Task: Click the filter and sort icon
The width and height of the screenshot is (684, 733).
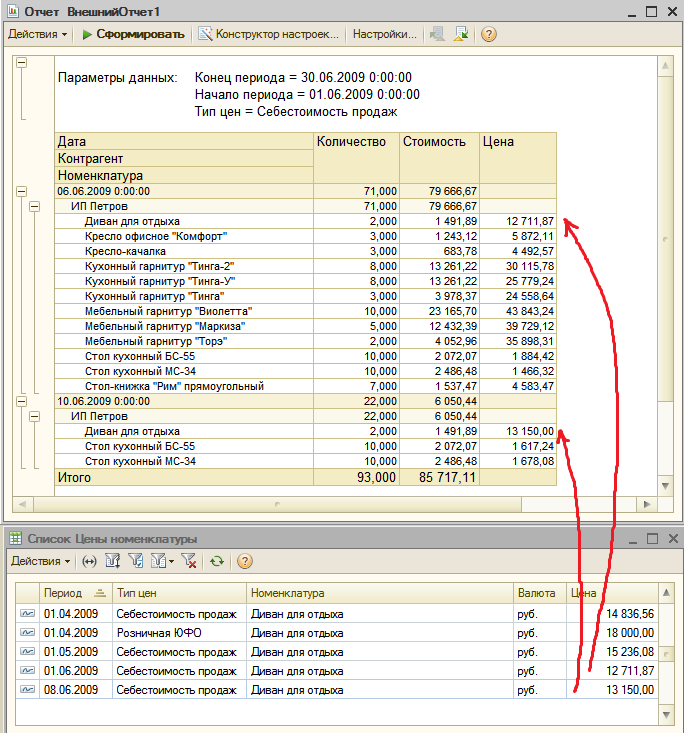Action: (x=113, y=561)
